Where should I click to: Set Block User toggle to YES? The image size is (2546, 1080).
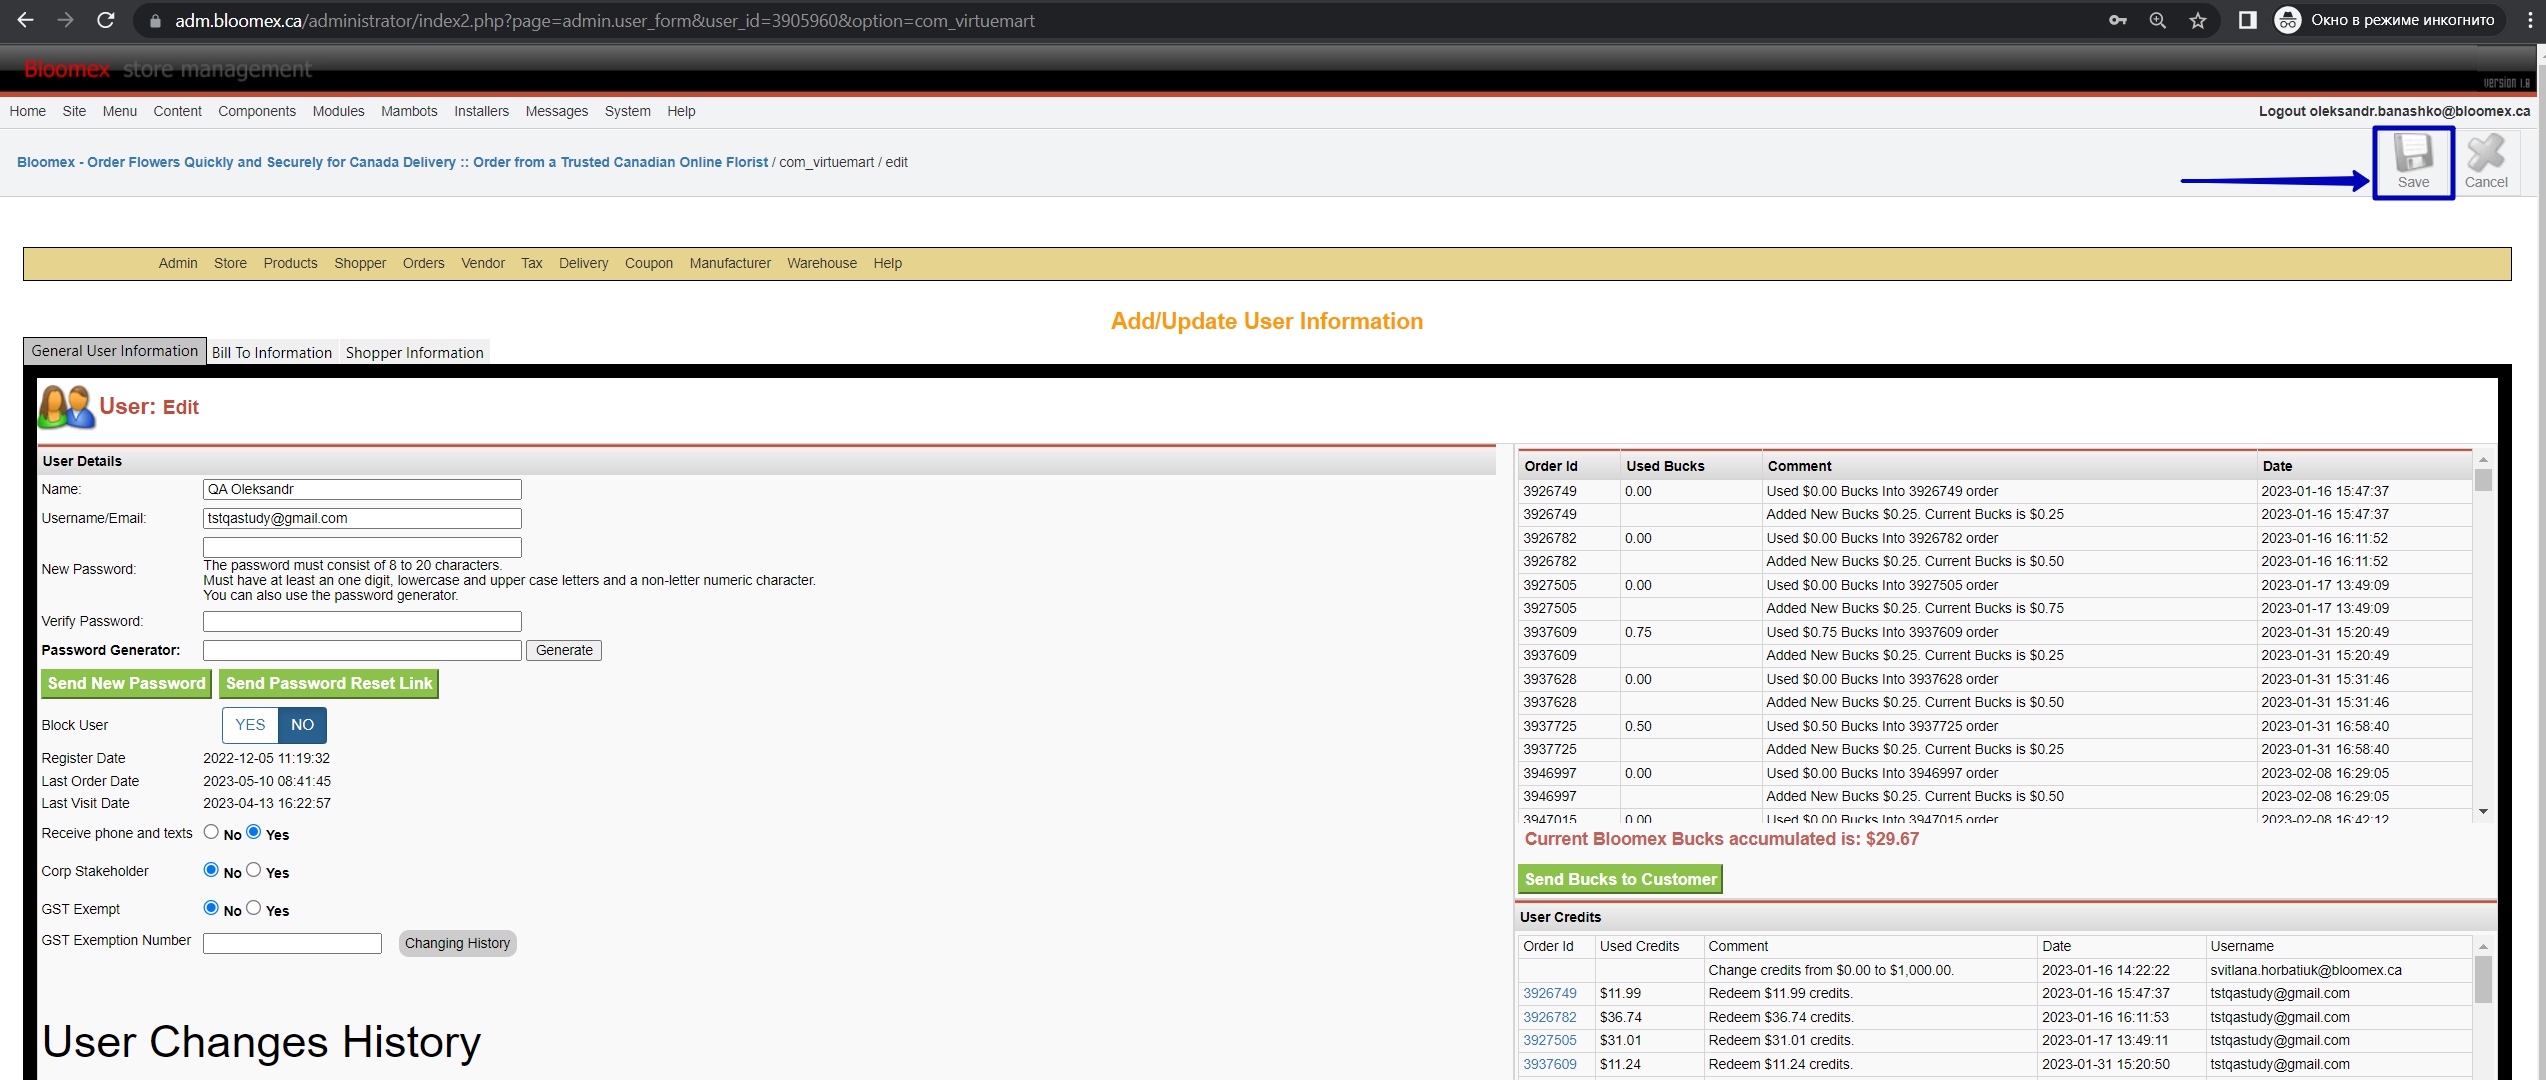tap(250, 725)
